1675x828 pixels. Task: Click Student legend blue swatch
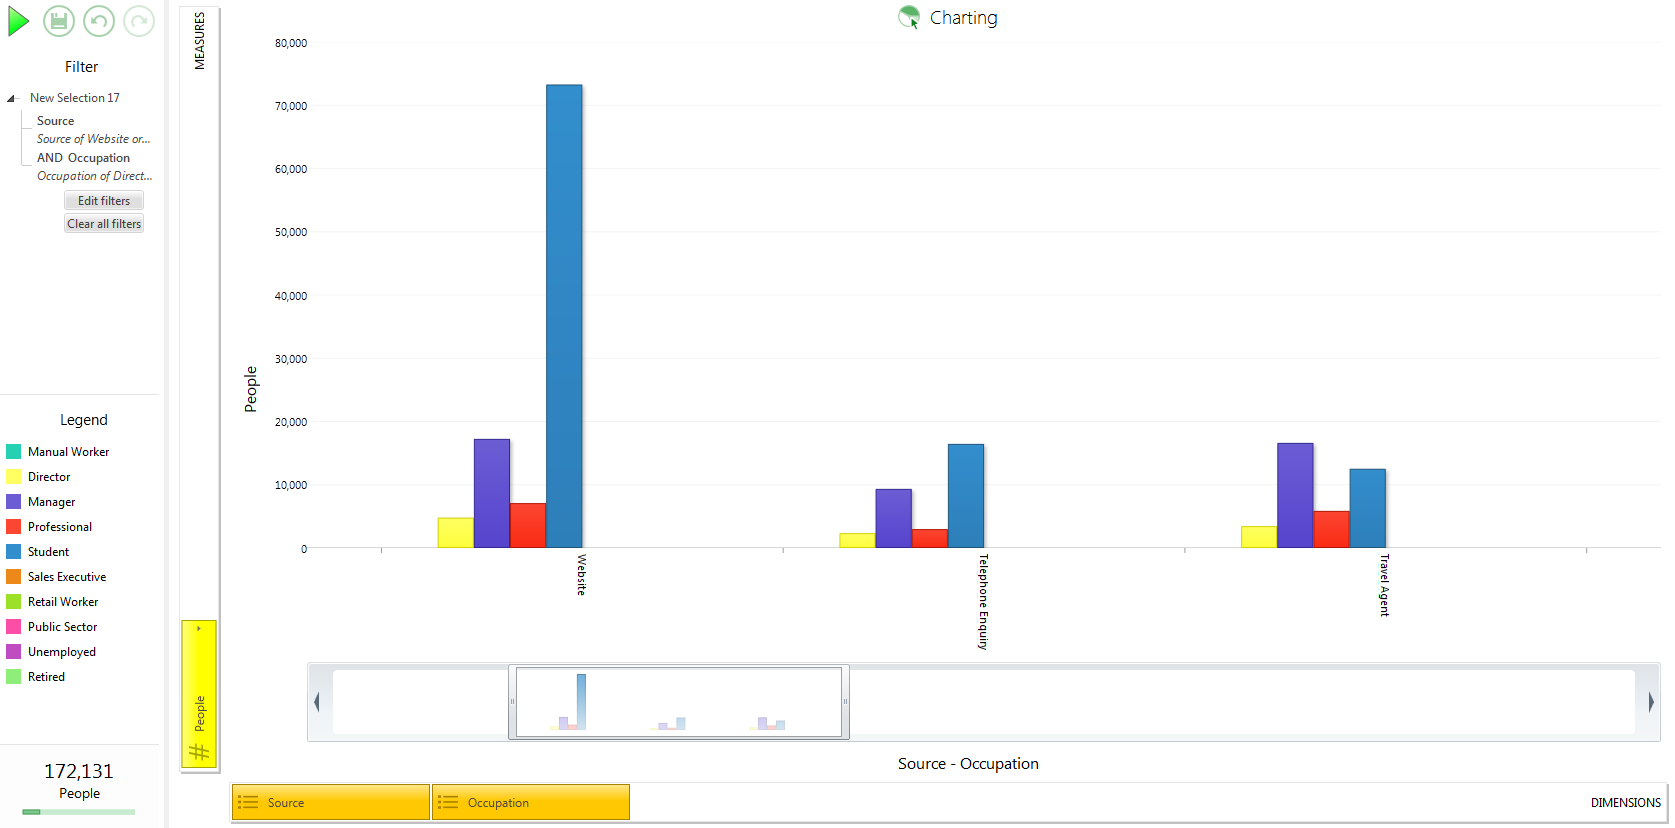tap(14, 552)
